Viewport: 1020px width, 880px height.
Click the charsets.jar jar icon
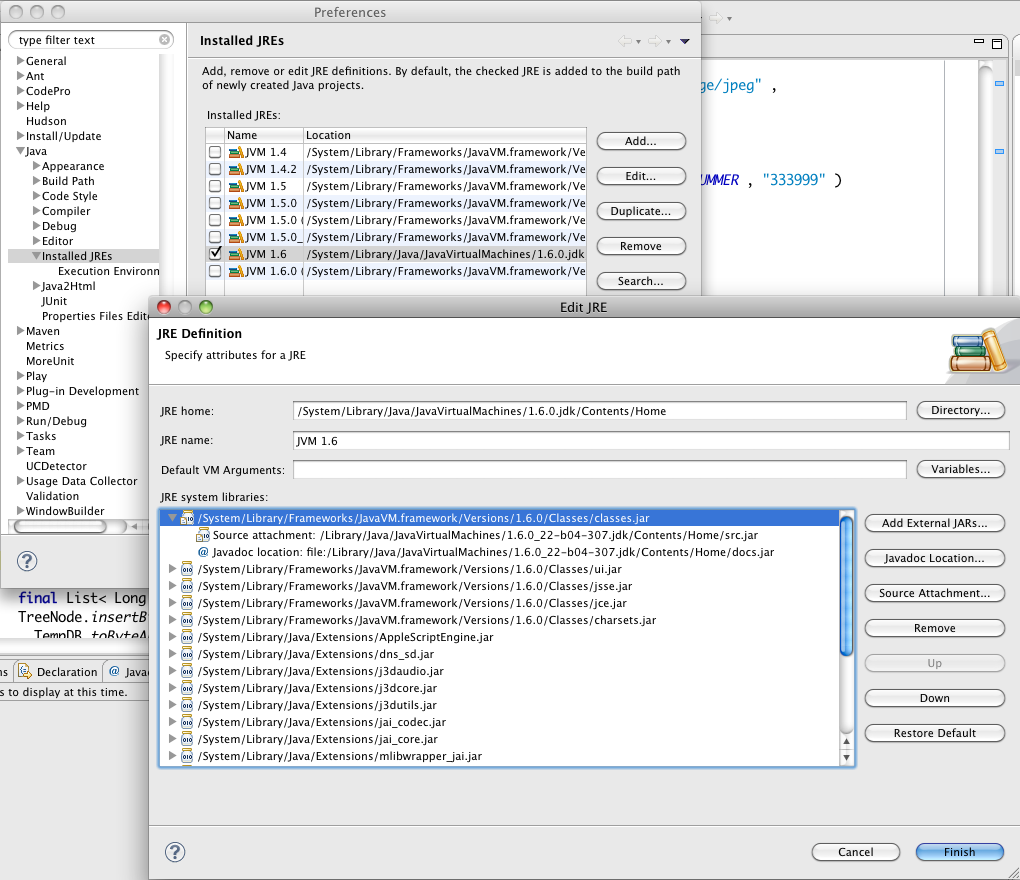pyautogui.click(x=187, y=620)
